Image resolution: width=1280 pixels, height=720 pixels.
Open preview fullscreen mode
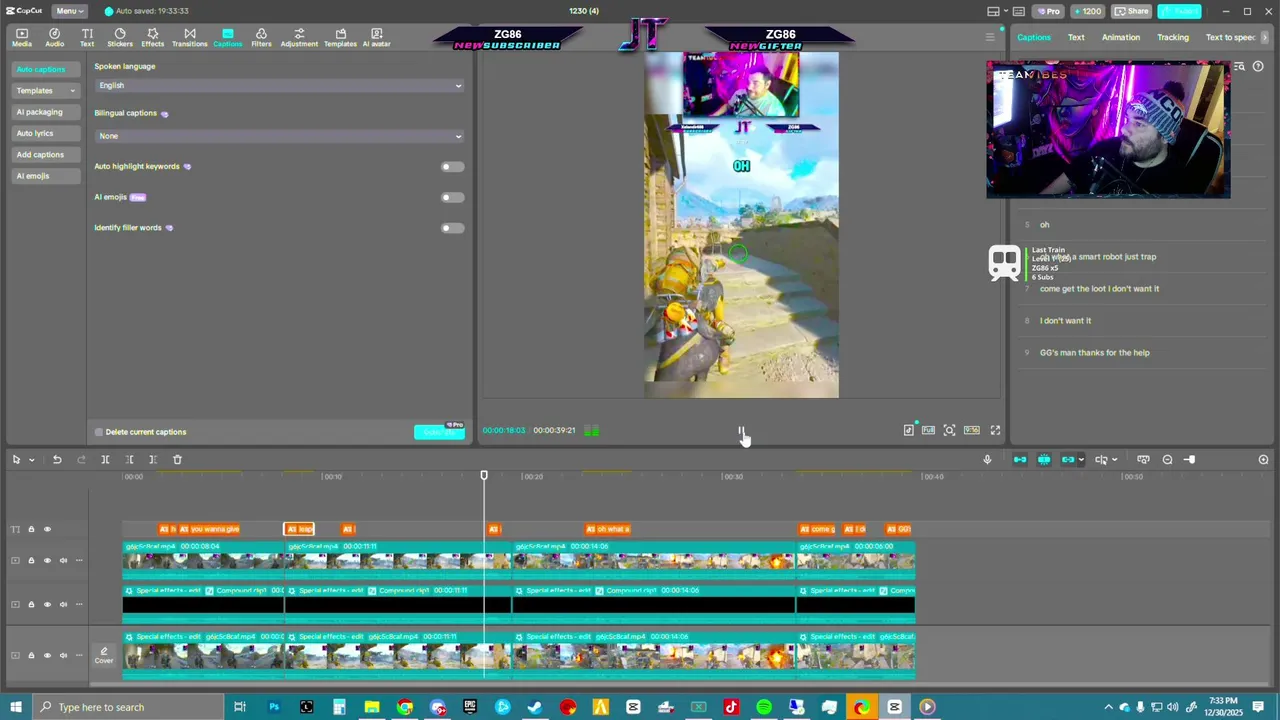coord(995,430)
